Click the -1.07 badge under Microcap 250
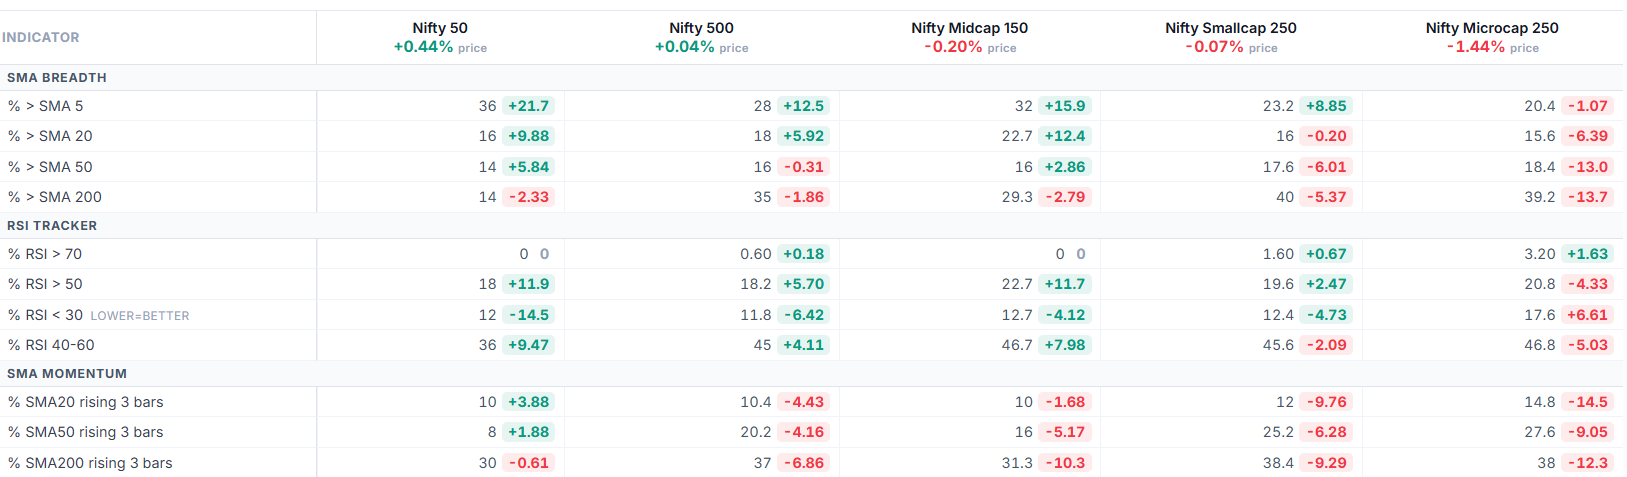The image size is (1627, 477). [1587, 106]
